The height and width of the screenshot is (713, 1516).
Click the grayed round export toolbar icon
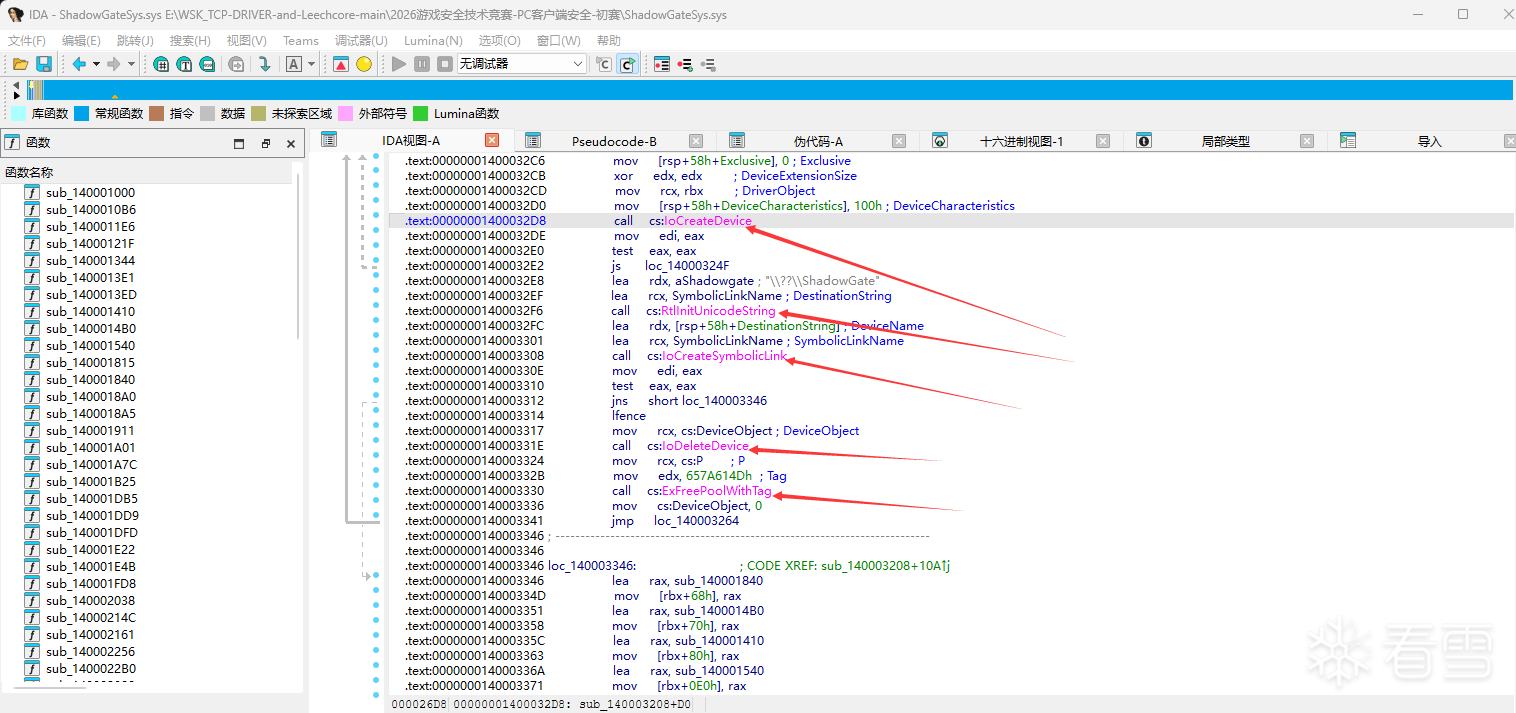point(236,64)
